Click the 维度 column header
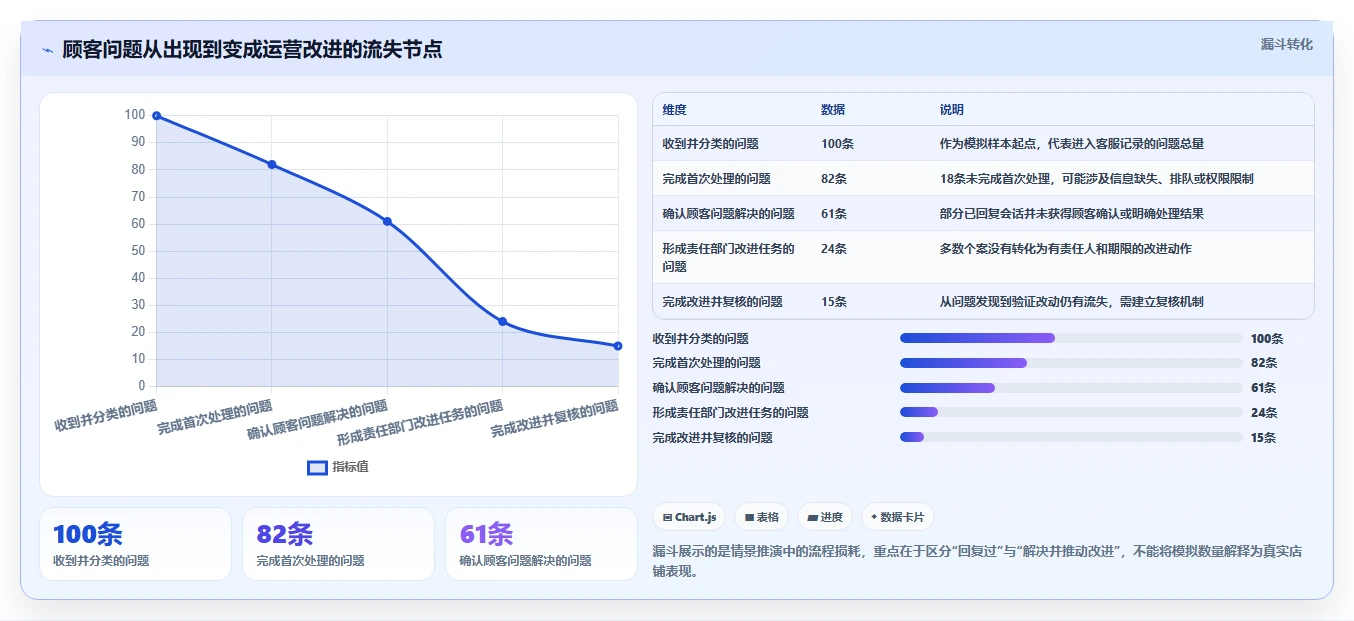This screenshot has width=1354, height=621. 674,110
